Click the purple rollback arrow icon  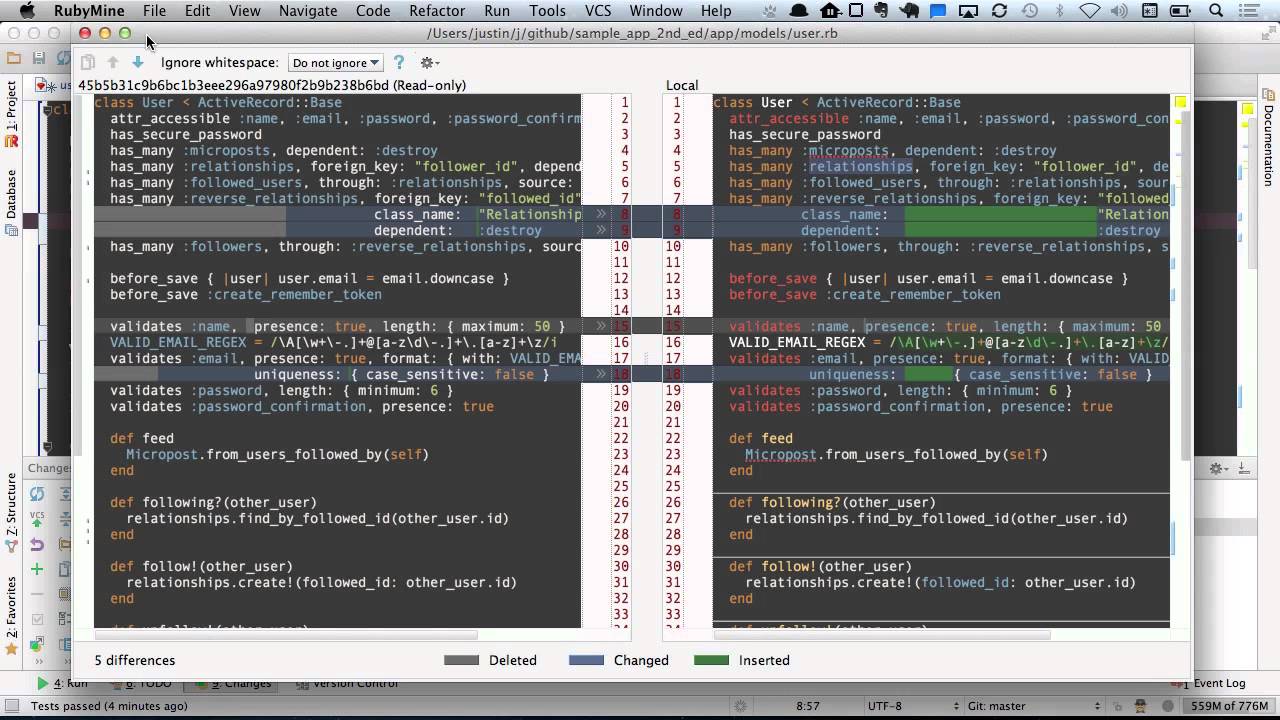37,545
